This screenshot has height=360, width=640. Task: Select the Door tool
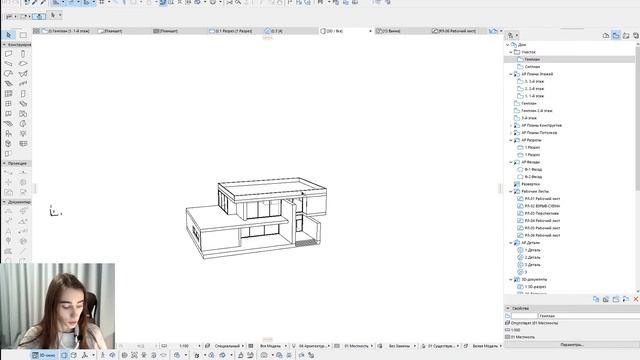(x=23, y=93)
